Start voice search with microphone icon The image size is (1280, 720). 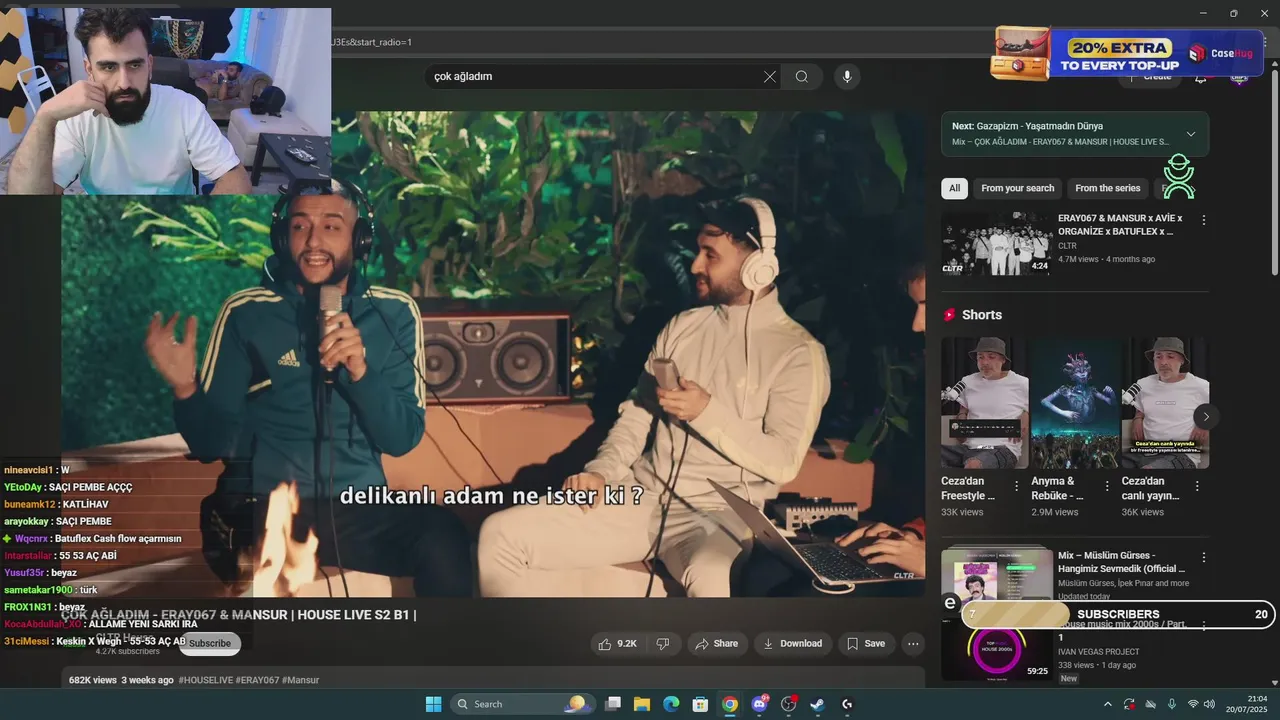[x=847, y=77]
